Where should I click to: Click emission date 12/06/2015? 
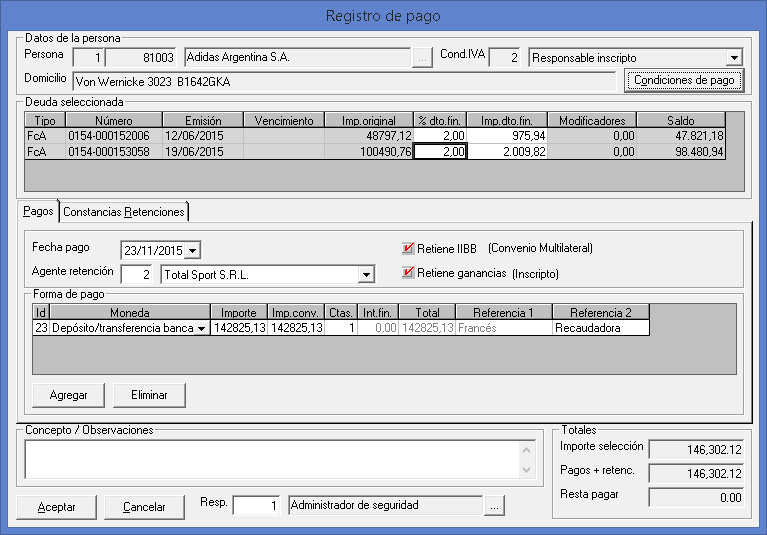pyautogui.click(x=203, y=136)
